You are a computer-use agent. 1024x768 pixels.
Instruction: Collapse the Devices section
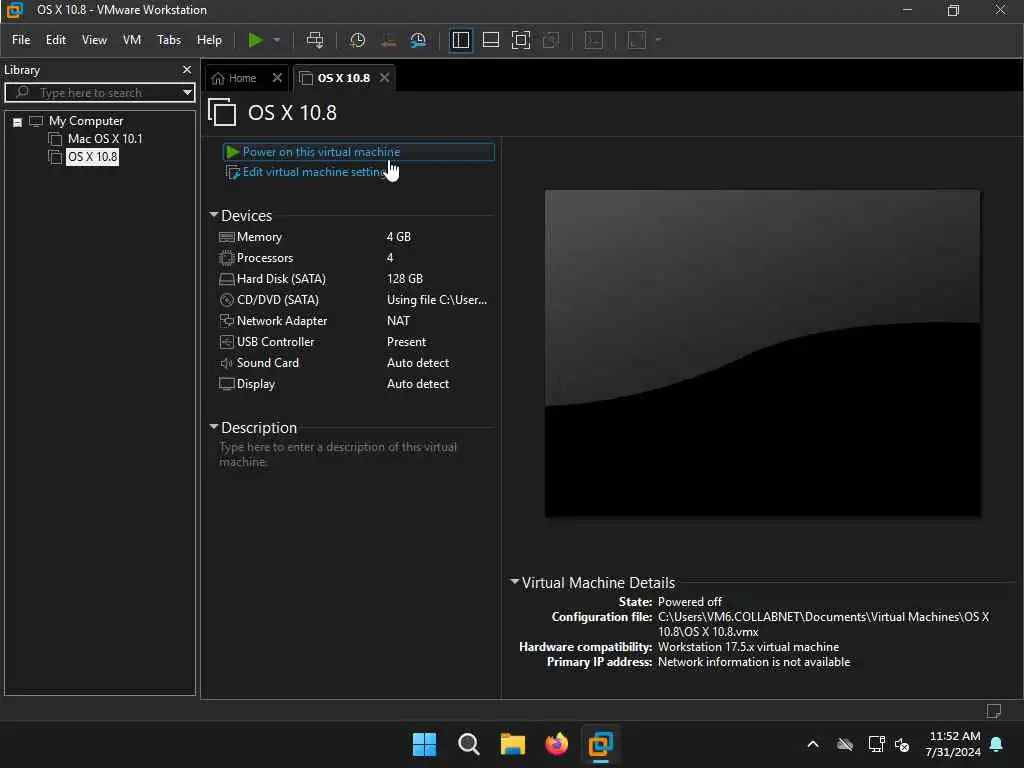click(x=214, y=215)
